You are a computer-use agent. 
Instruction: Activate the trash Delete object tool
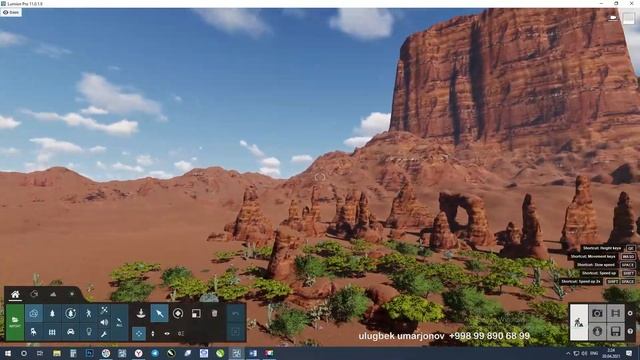point(215,313)
